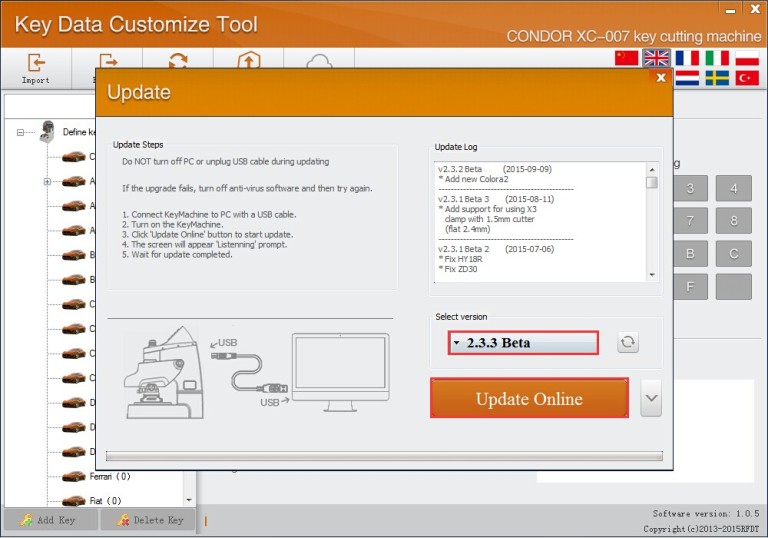Click the Import toolbar icon
Image resolution: width=768 pixels, height=538 pixels.
pos(36,63)
